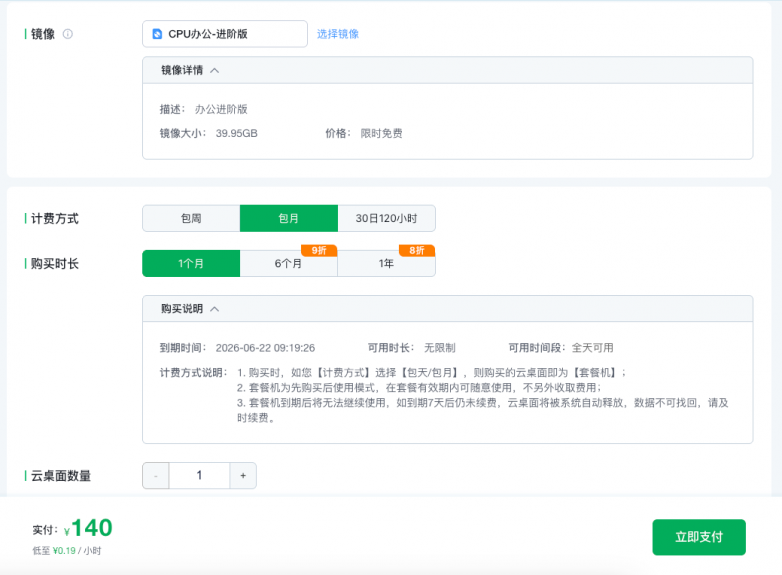Choose the 6个月 purchase duration

coord(289,263)
